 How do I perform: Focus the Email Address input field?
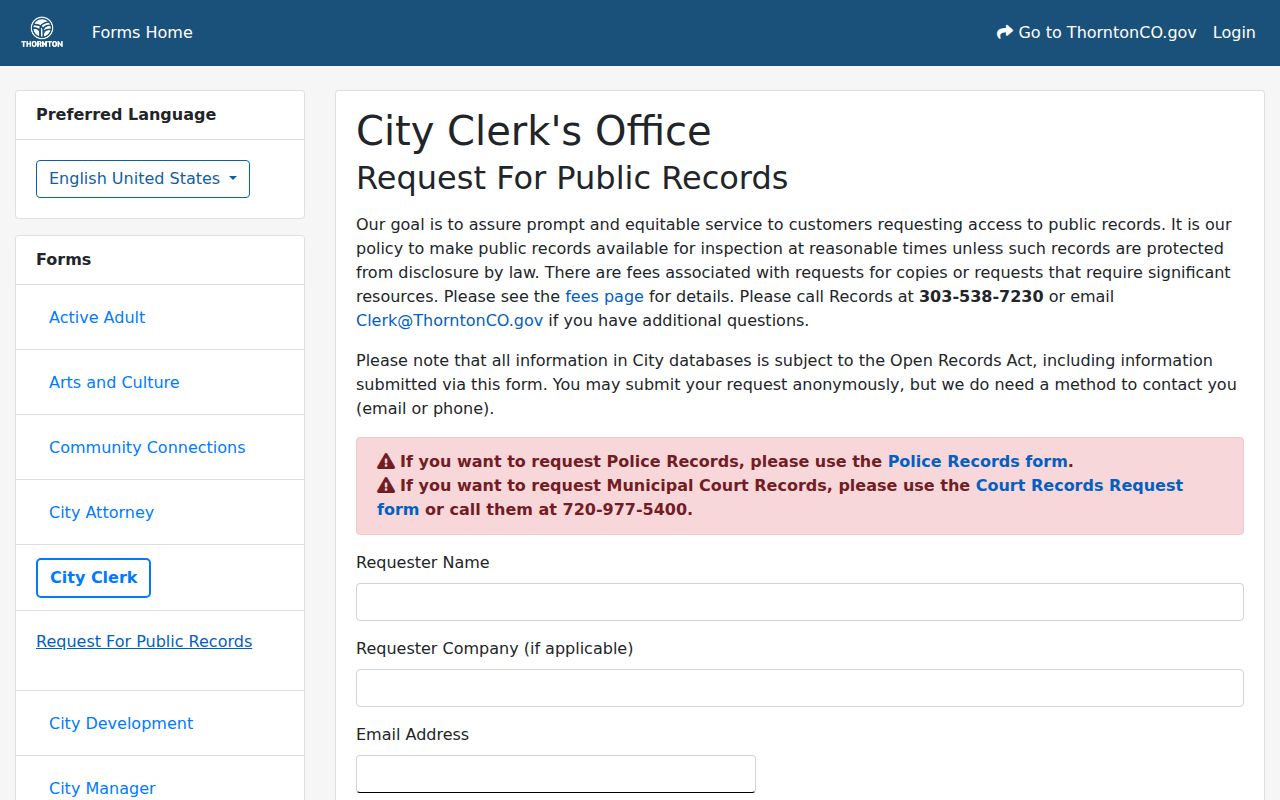556,774
